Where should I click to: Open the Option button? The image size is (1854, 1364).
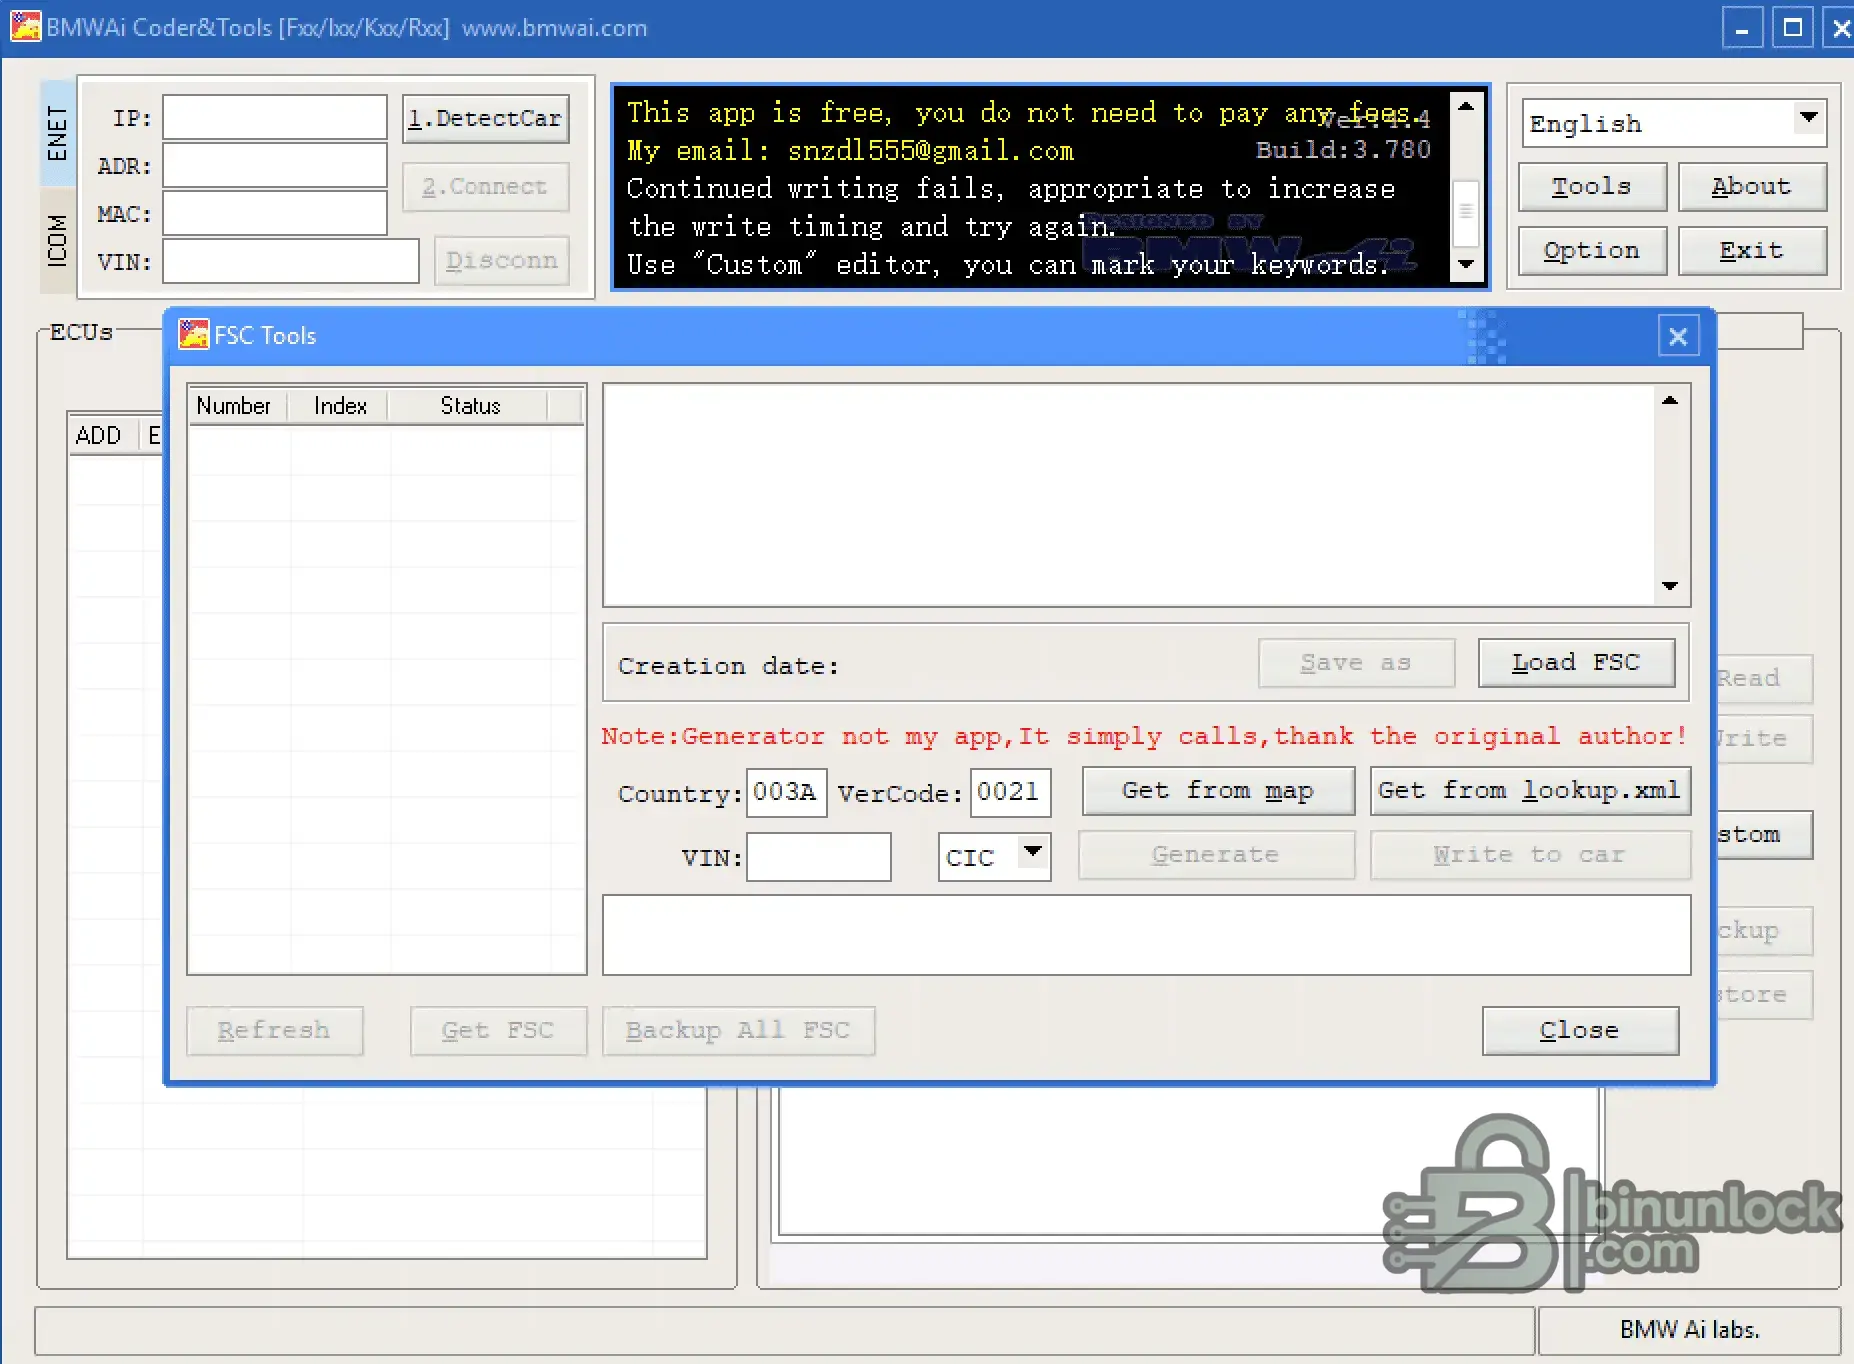pos(1592,251)
